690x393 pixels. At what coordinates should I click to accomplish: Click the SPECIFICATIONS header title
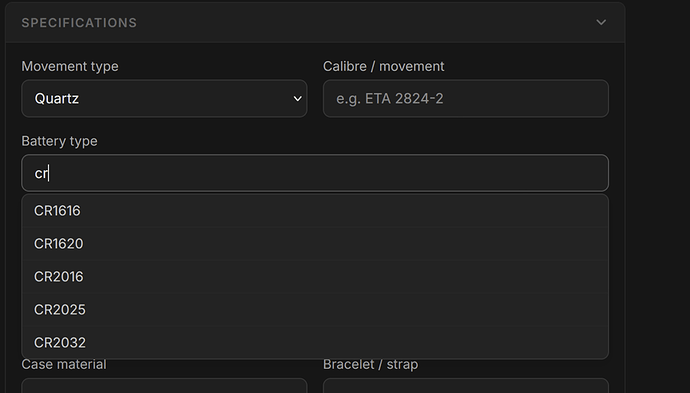pos(79,23)
